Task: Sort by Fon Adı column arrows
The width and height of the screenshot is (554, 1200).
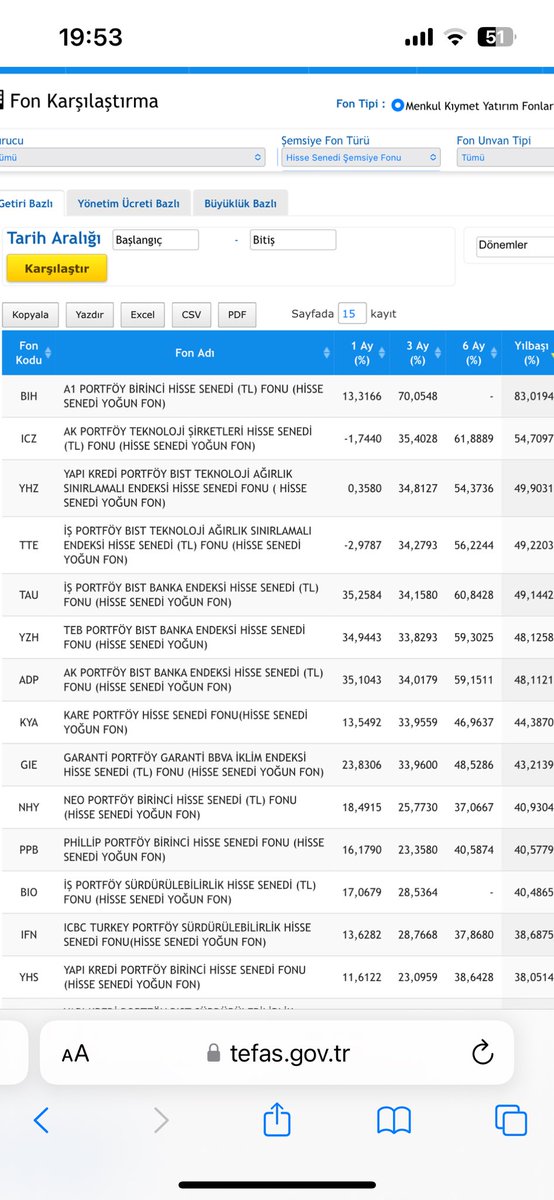Action: pos(327,353)
